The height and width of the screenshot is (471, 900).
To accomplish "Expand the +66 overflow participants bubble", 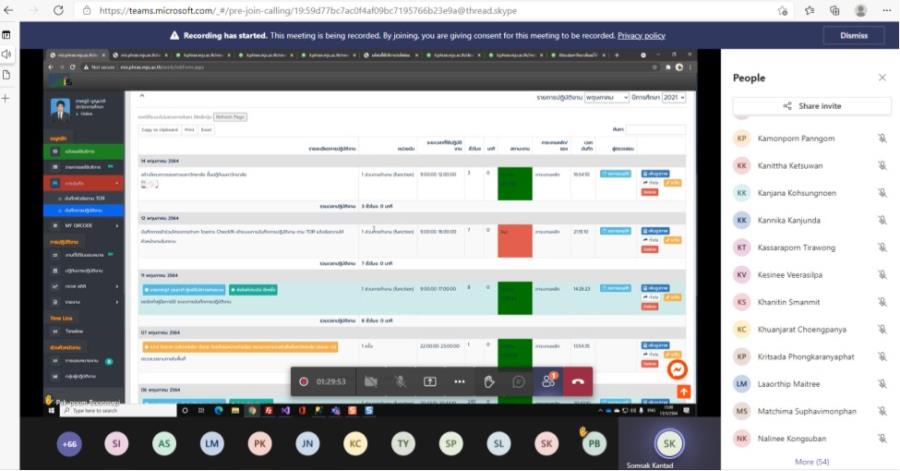I will tap(69, 444).
